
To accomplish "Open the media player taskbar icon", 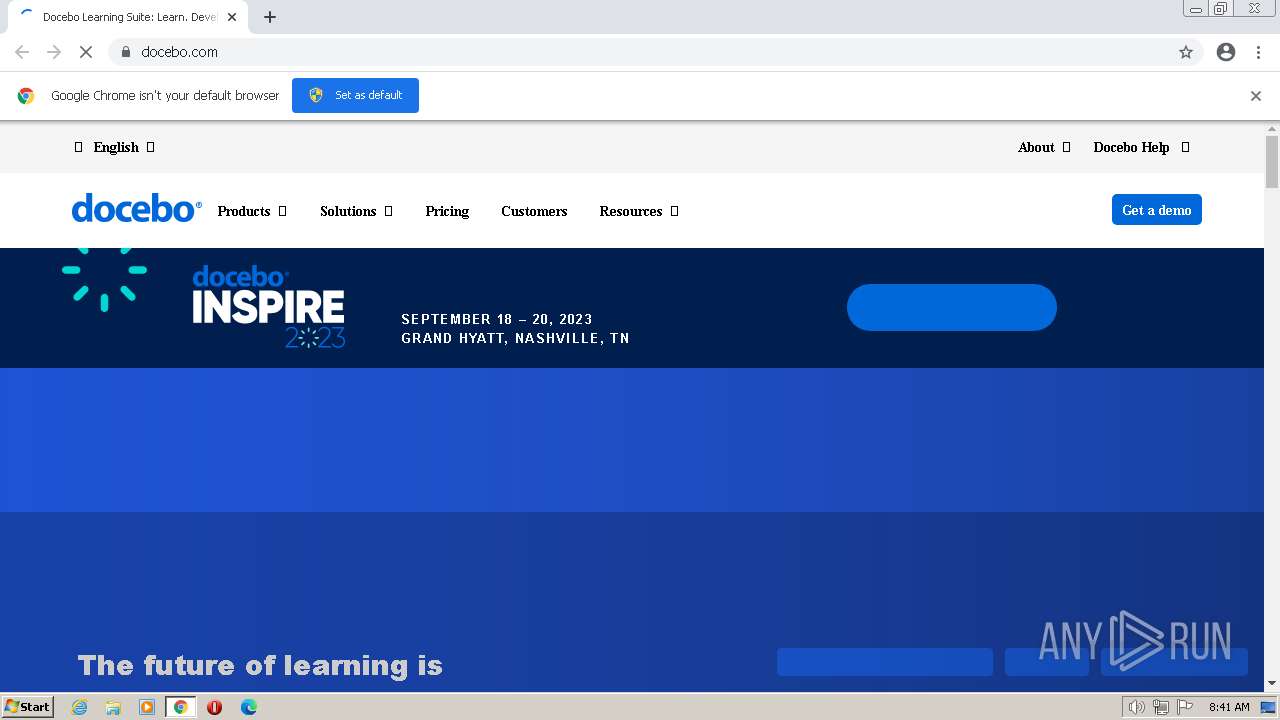I will (x=147, y=707).
